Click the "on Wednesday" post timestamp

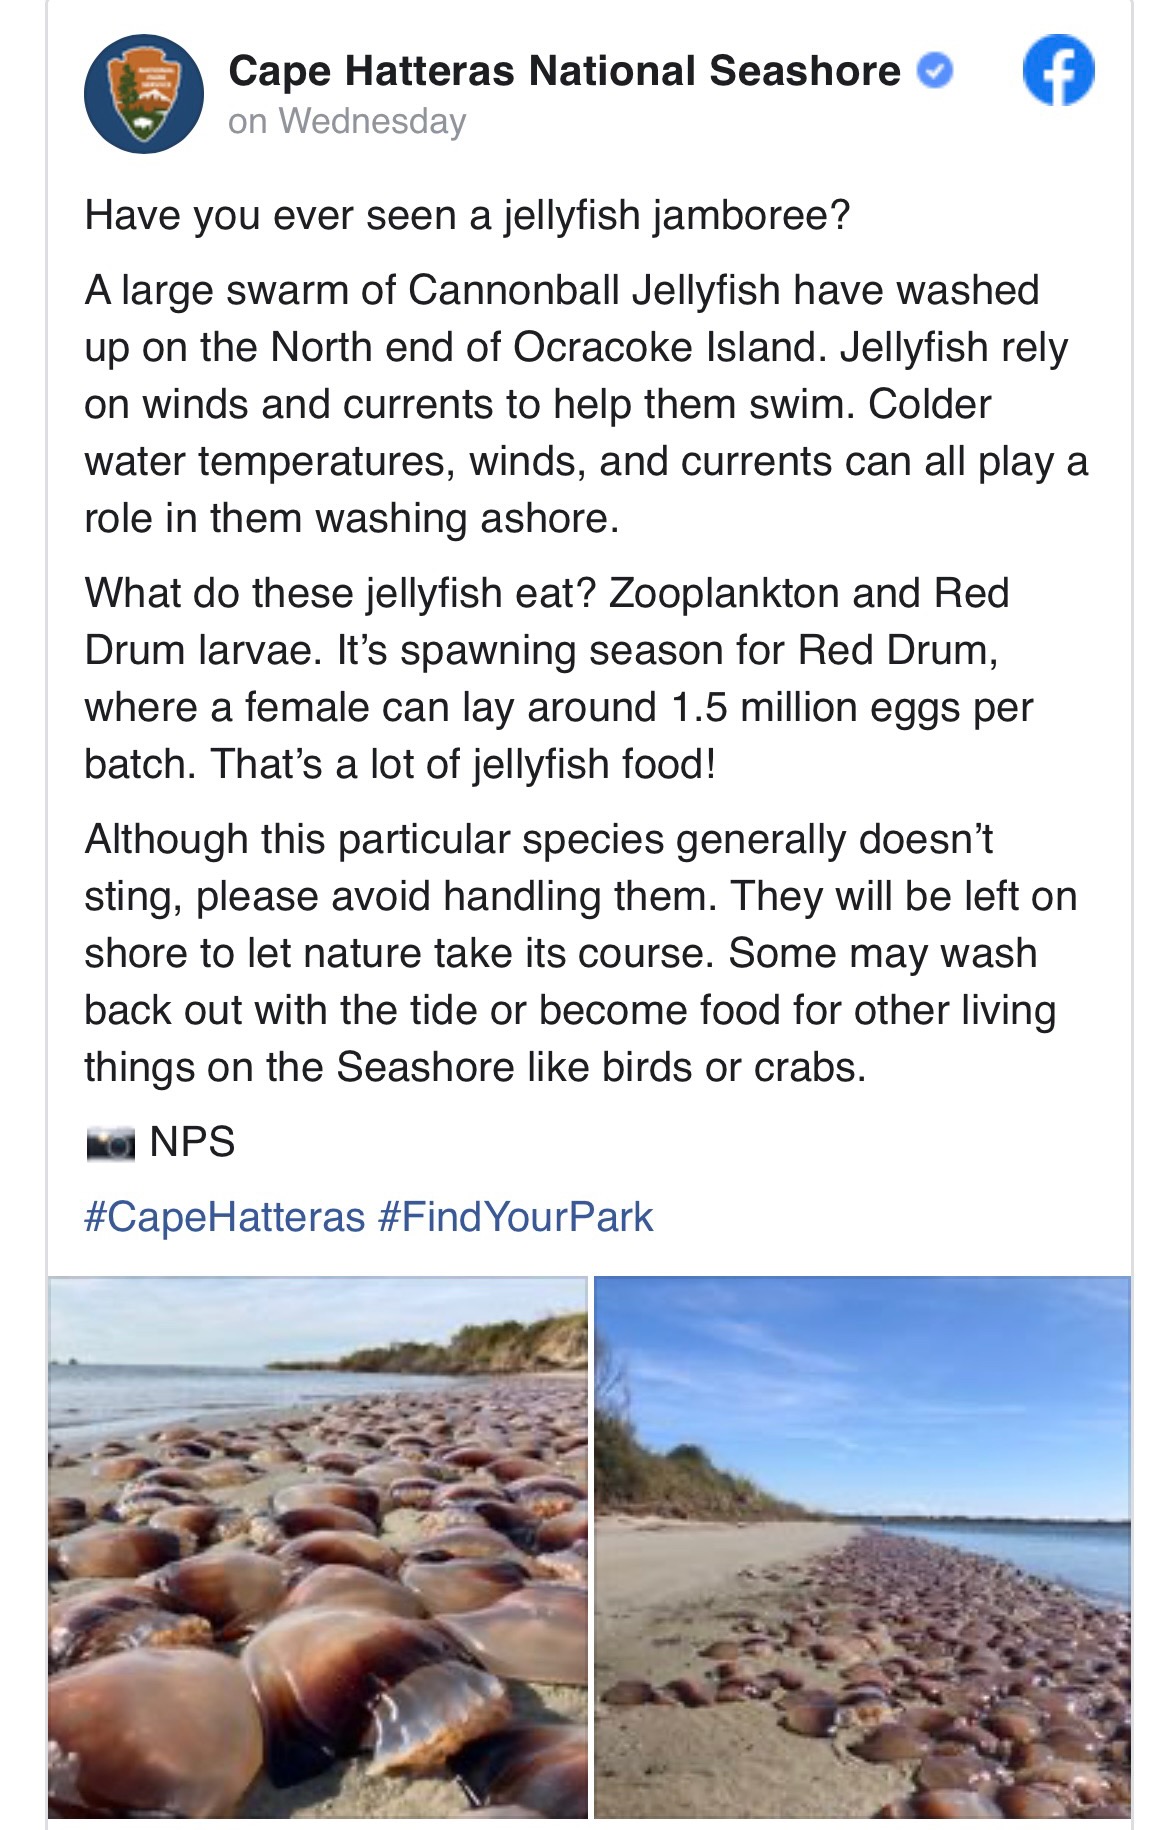tap(347, 122)
